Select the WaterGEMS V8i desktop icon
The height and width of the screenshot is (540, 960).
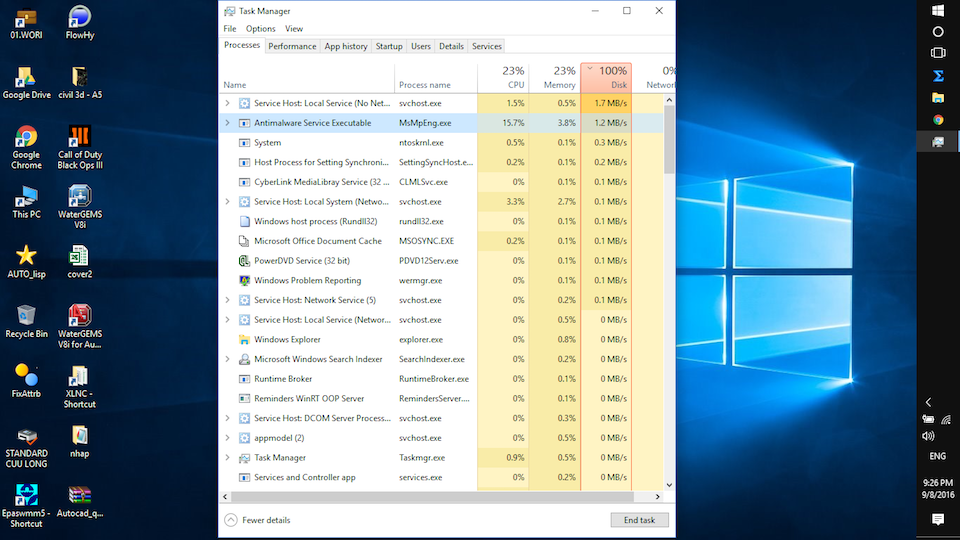click(80, 207)
